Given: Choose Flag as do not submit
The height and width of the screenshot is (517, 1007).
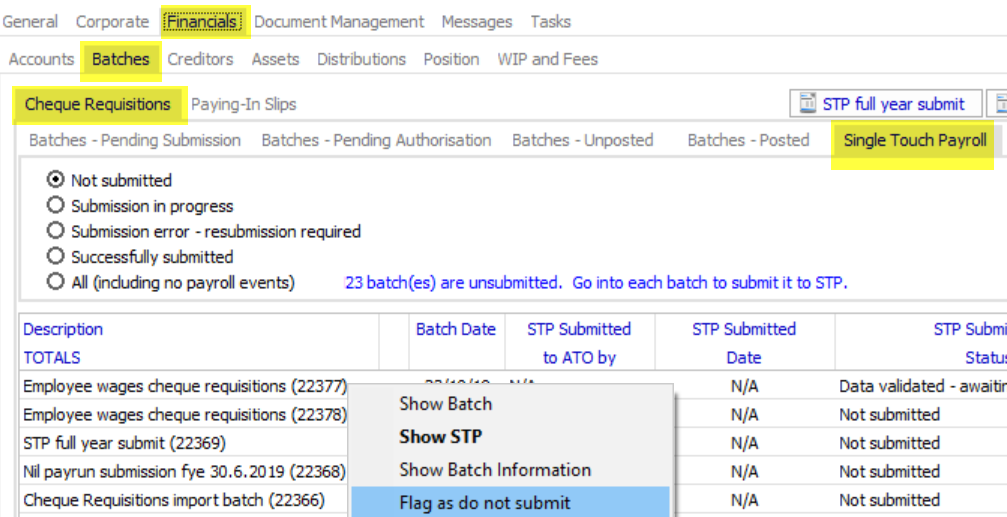Looking at the screenshot, I should 485,503.
